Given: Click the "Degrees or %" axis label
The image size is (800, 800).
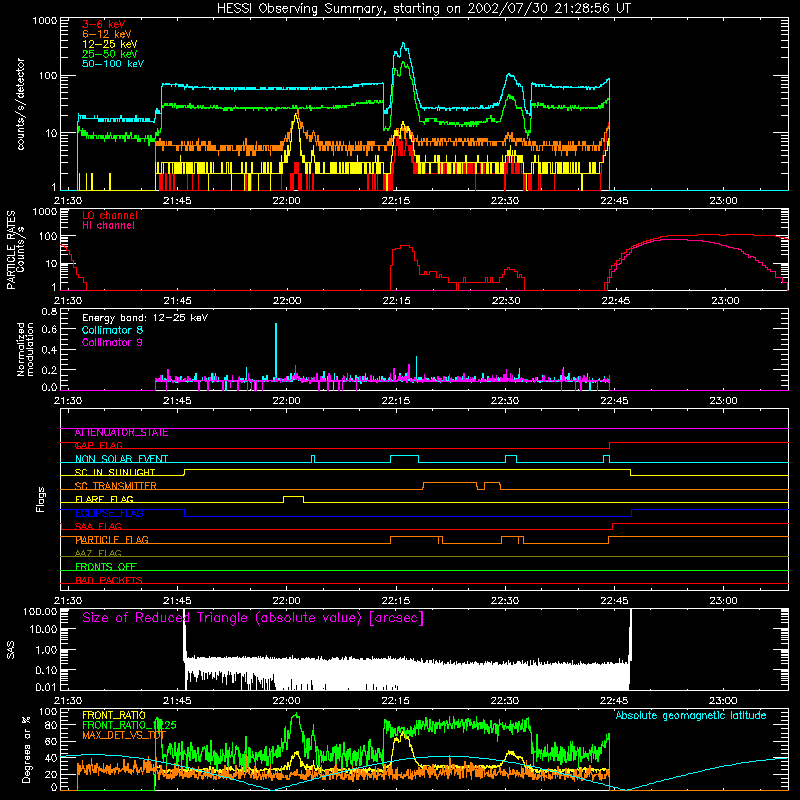Looking at the screenshot, I should point(26,749).
